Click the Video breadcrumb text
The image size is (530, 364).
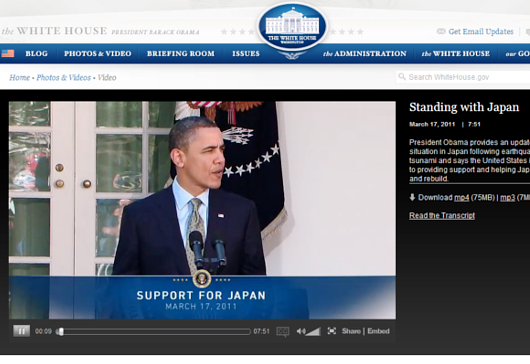click(107, 77)
